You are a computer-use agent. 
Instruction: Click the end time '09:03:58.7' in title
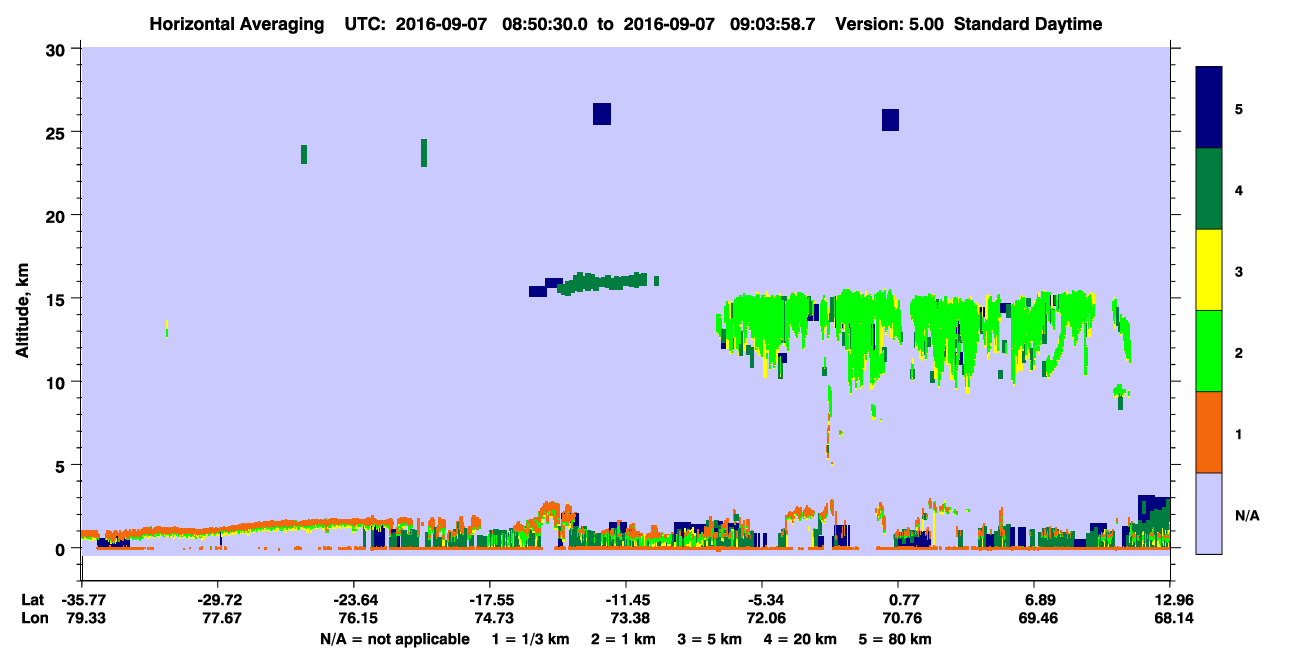pos(770,24)
